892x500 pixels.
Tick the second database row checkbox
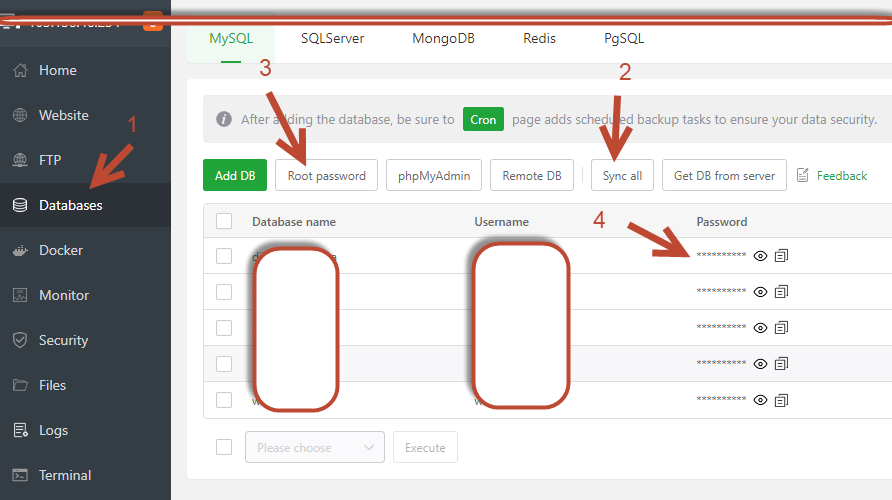224,292
